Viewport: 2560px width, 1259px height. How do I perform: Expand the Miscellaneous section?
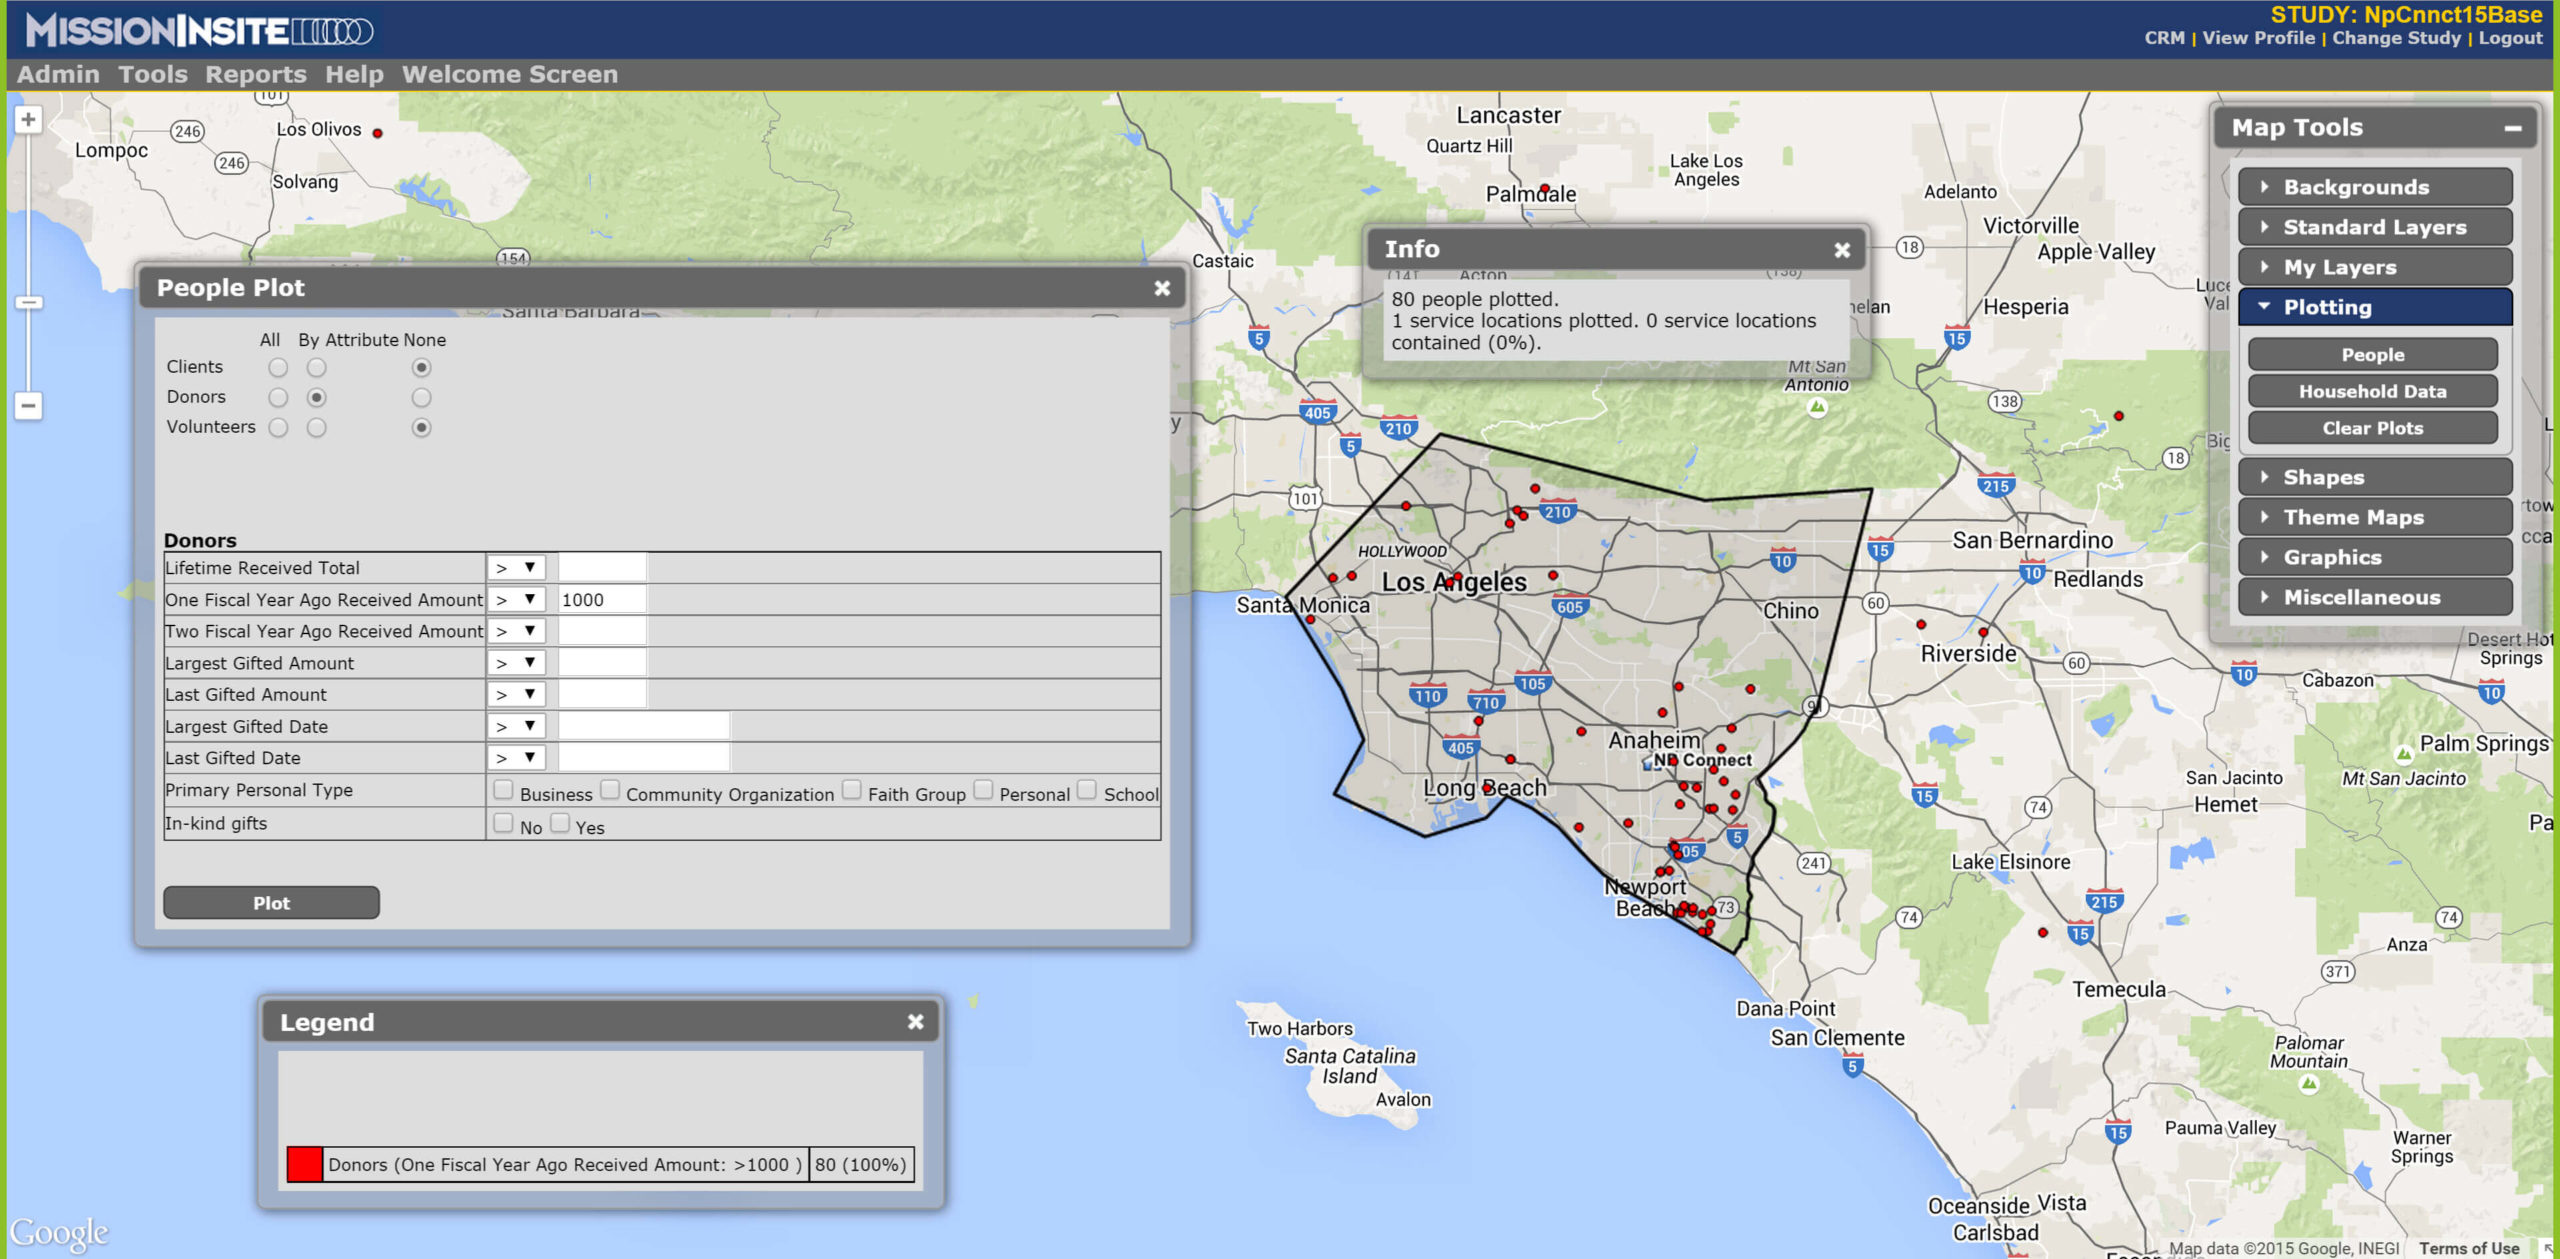pyautogui.click(x=2375, y=597)
